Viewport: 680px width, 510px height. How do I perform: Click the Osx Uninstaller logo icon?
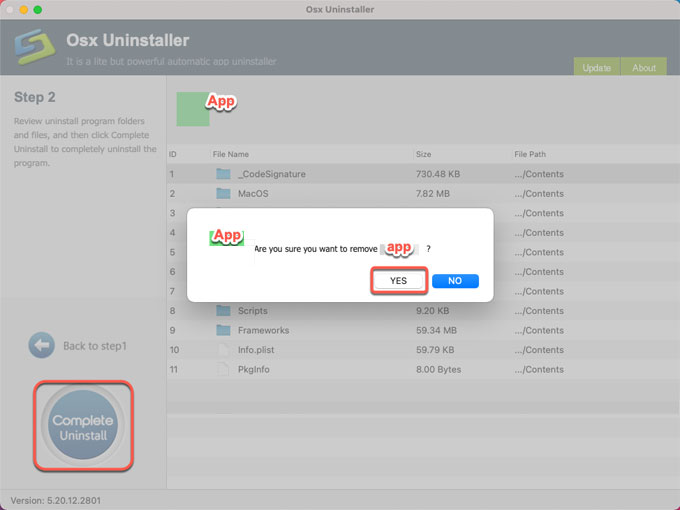(35, 46)
